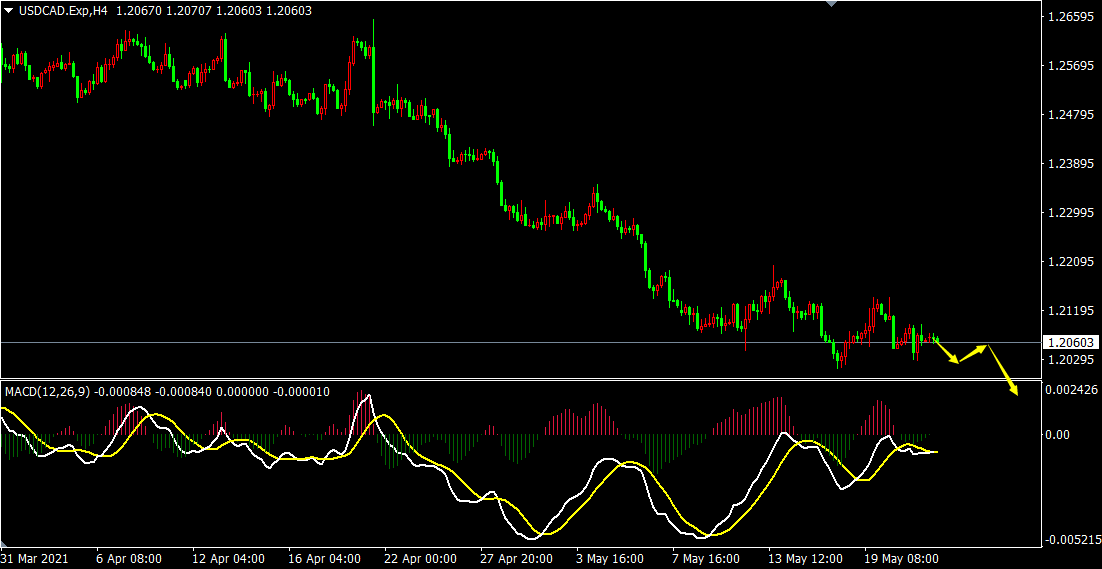Image resolution: width=1102 pixels, height=569 pixels.
Task: Select the yellow upward rebound arrow
Action: [x=973, y=353]
